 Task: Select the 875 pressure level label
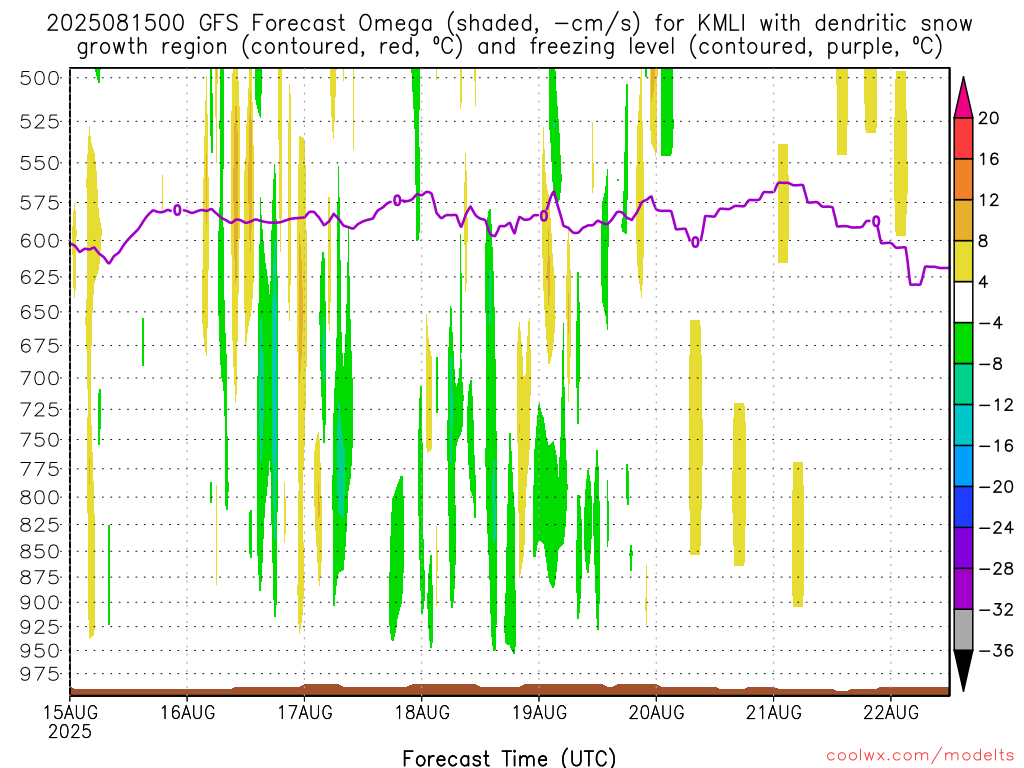40,577
